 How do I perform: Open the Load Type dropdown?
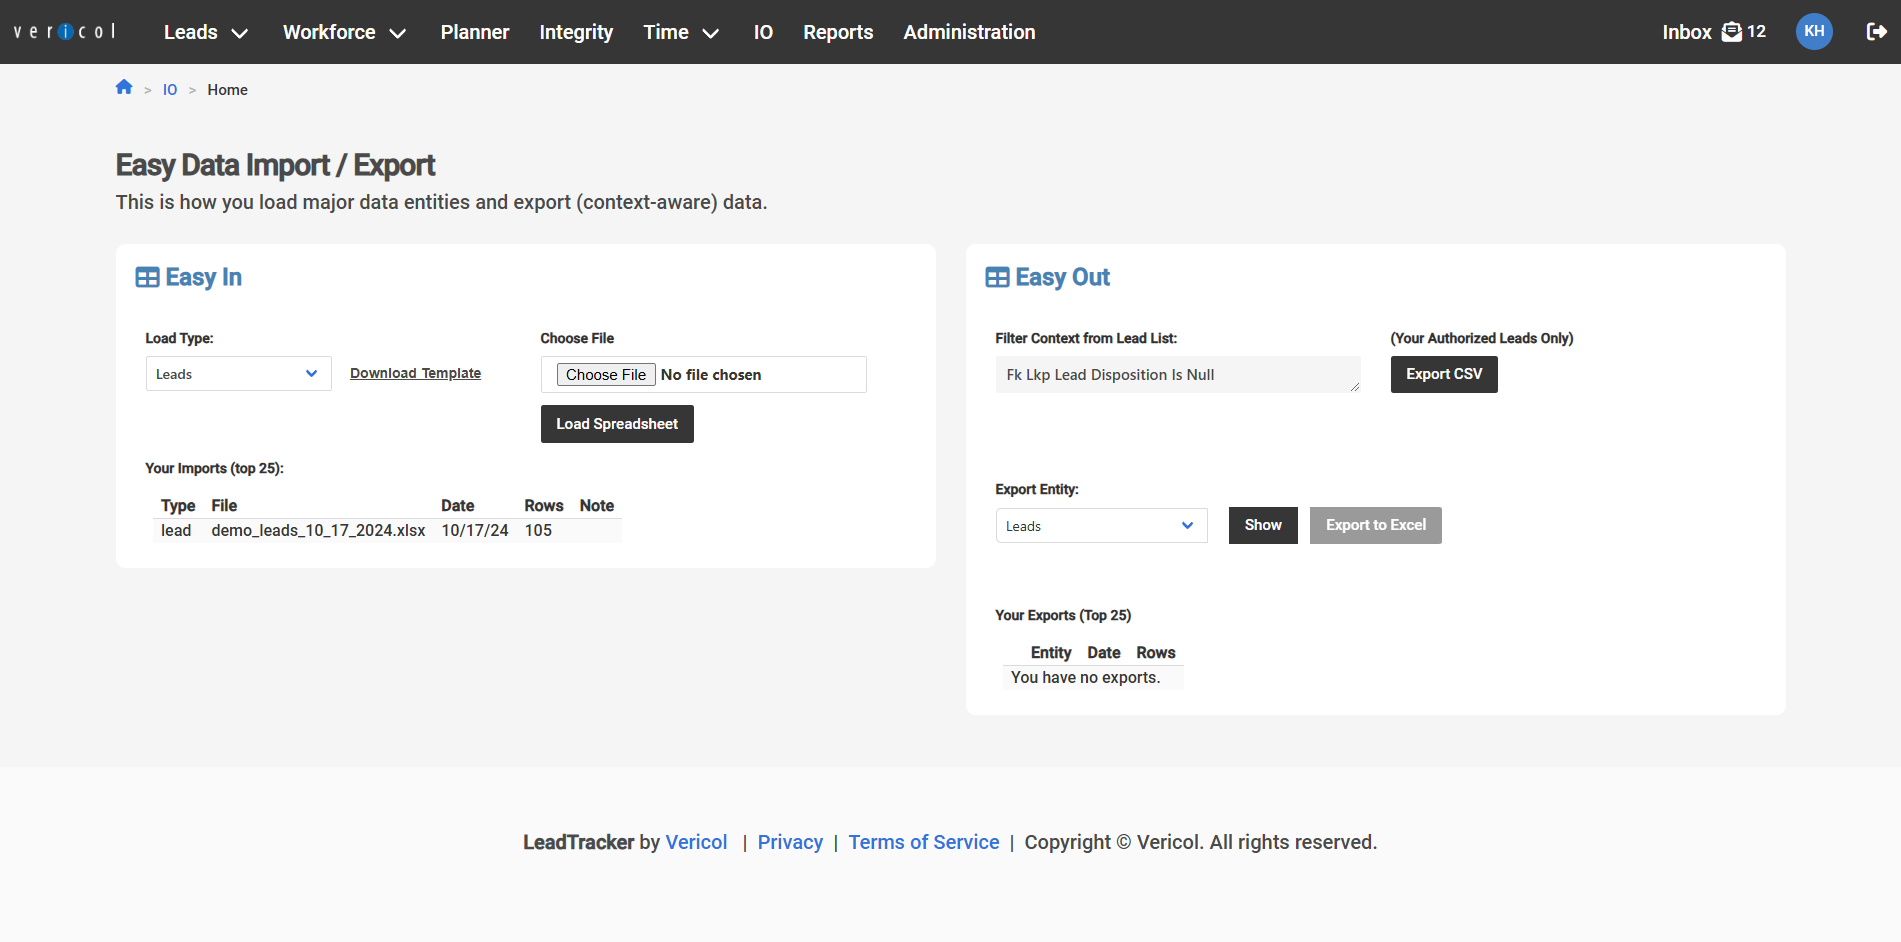[238, 374]
